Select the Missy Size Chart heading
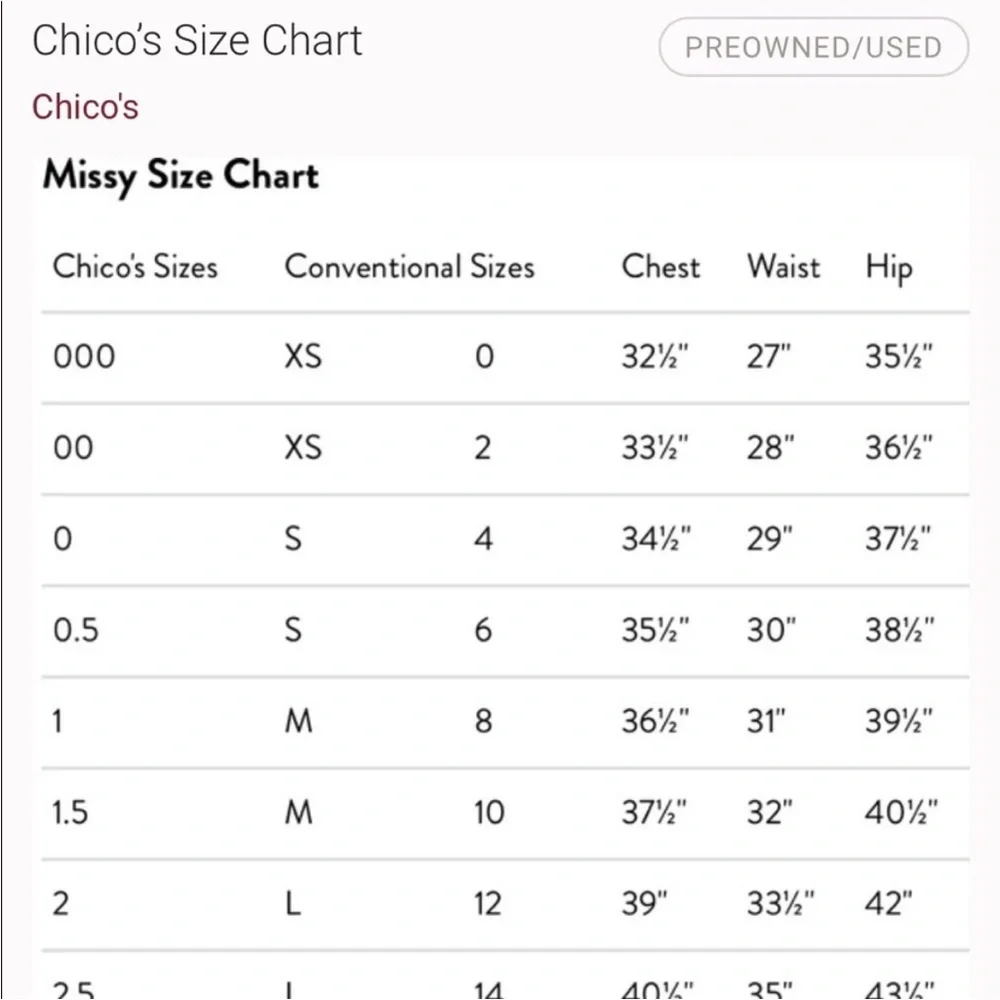The height and width of the screenshot is (1000, 1000). [x=180, y=175]
